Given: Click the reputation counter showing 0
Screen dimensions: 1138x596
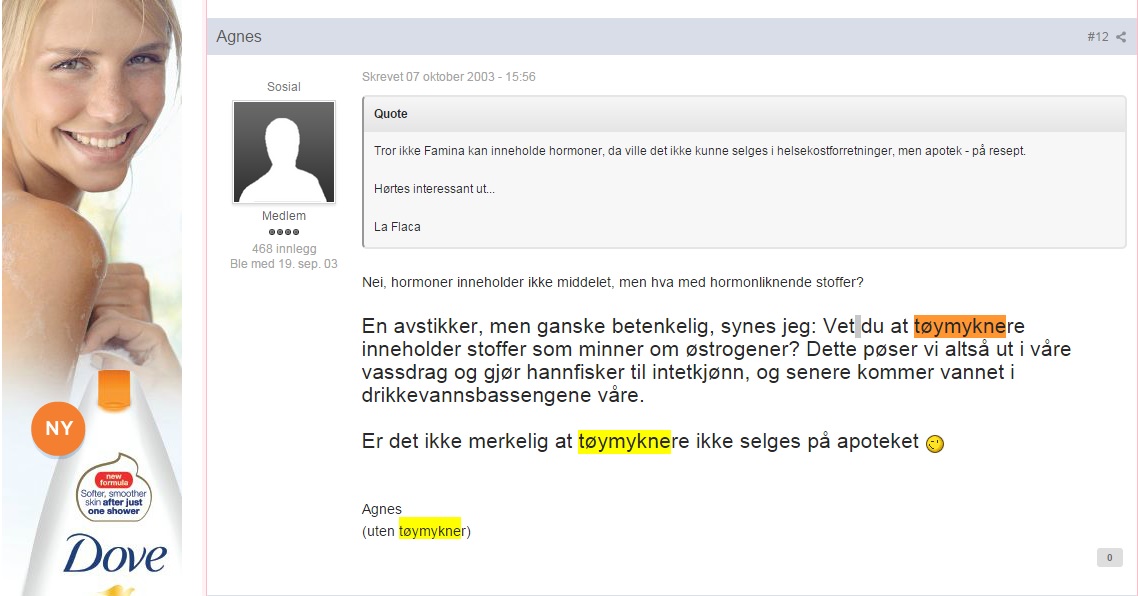Looking at the screenshot, I should [x=1109, y=558].
